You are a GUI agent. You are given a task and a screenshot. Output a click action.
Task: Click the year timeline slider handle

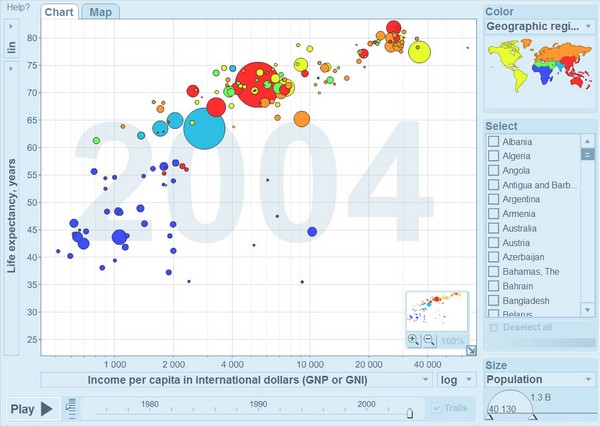pyautogui.click(x=409, y=413)
